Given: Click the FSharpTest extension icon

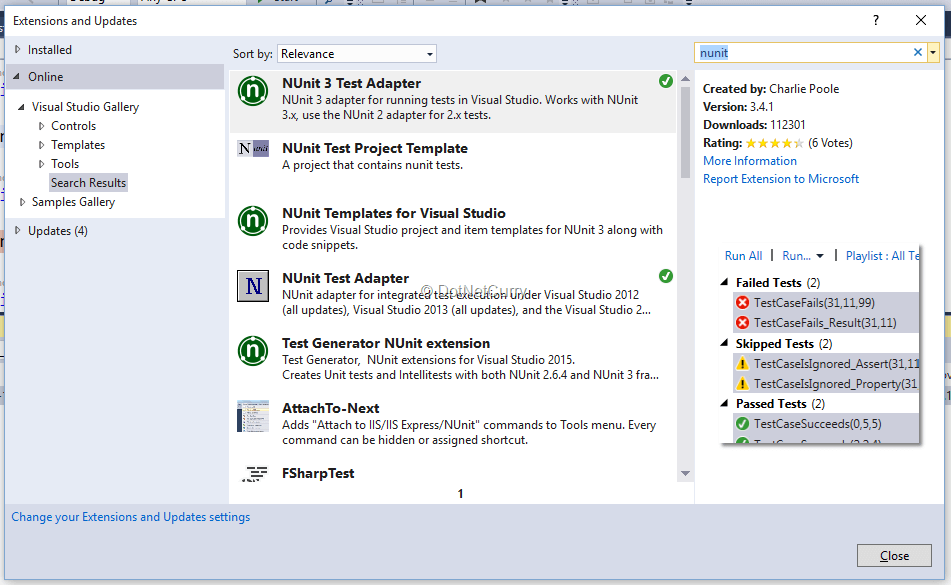Looking at the screenshot, I should click(x=255, y=474).
